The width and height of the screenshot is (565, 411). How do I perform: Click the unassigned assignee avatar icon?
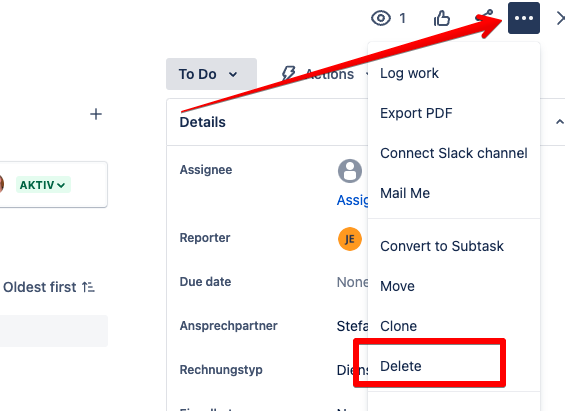tap(350, 171)
